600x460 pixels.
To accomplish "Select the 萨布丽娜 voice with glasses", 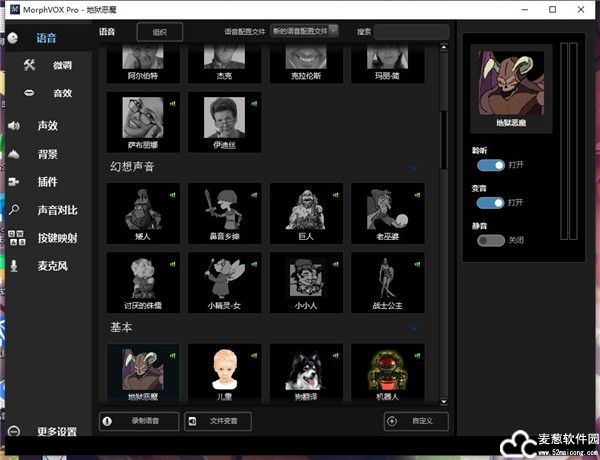I will 143,122.
